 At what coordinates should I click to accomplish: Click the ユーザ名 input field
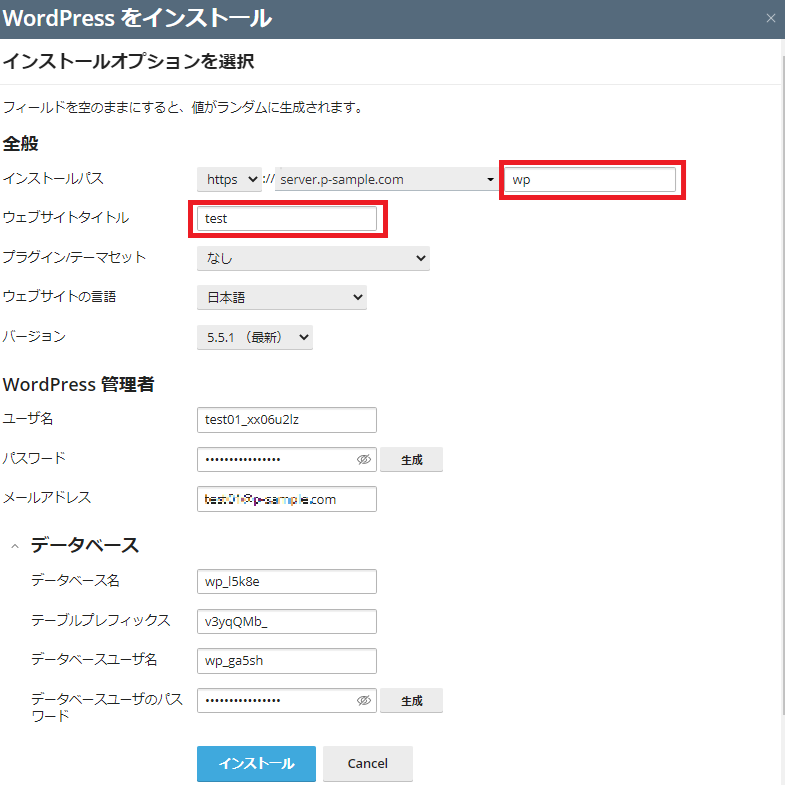pos(288,420)
